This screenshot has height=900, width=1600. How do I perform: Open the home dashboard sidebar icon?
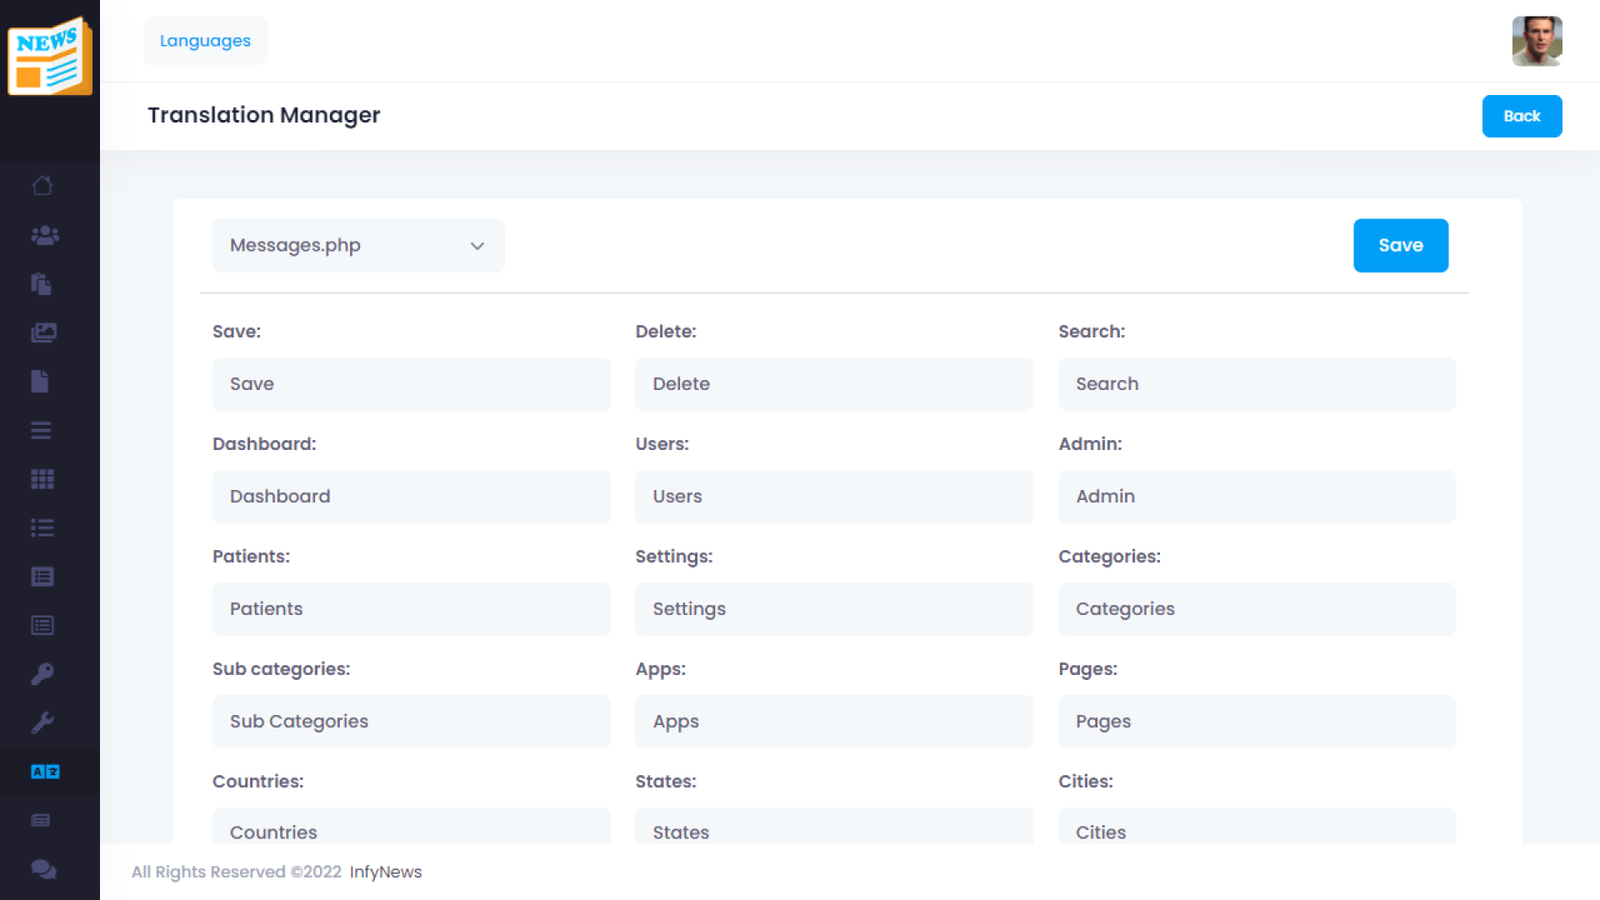tap(42, 186)
